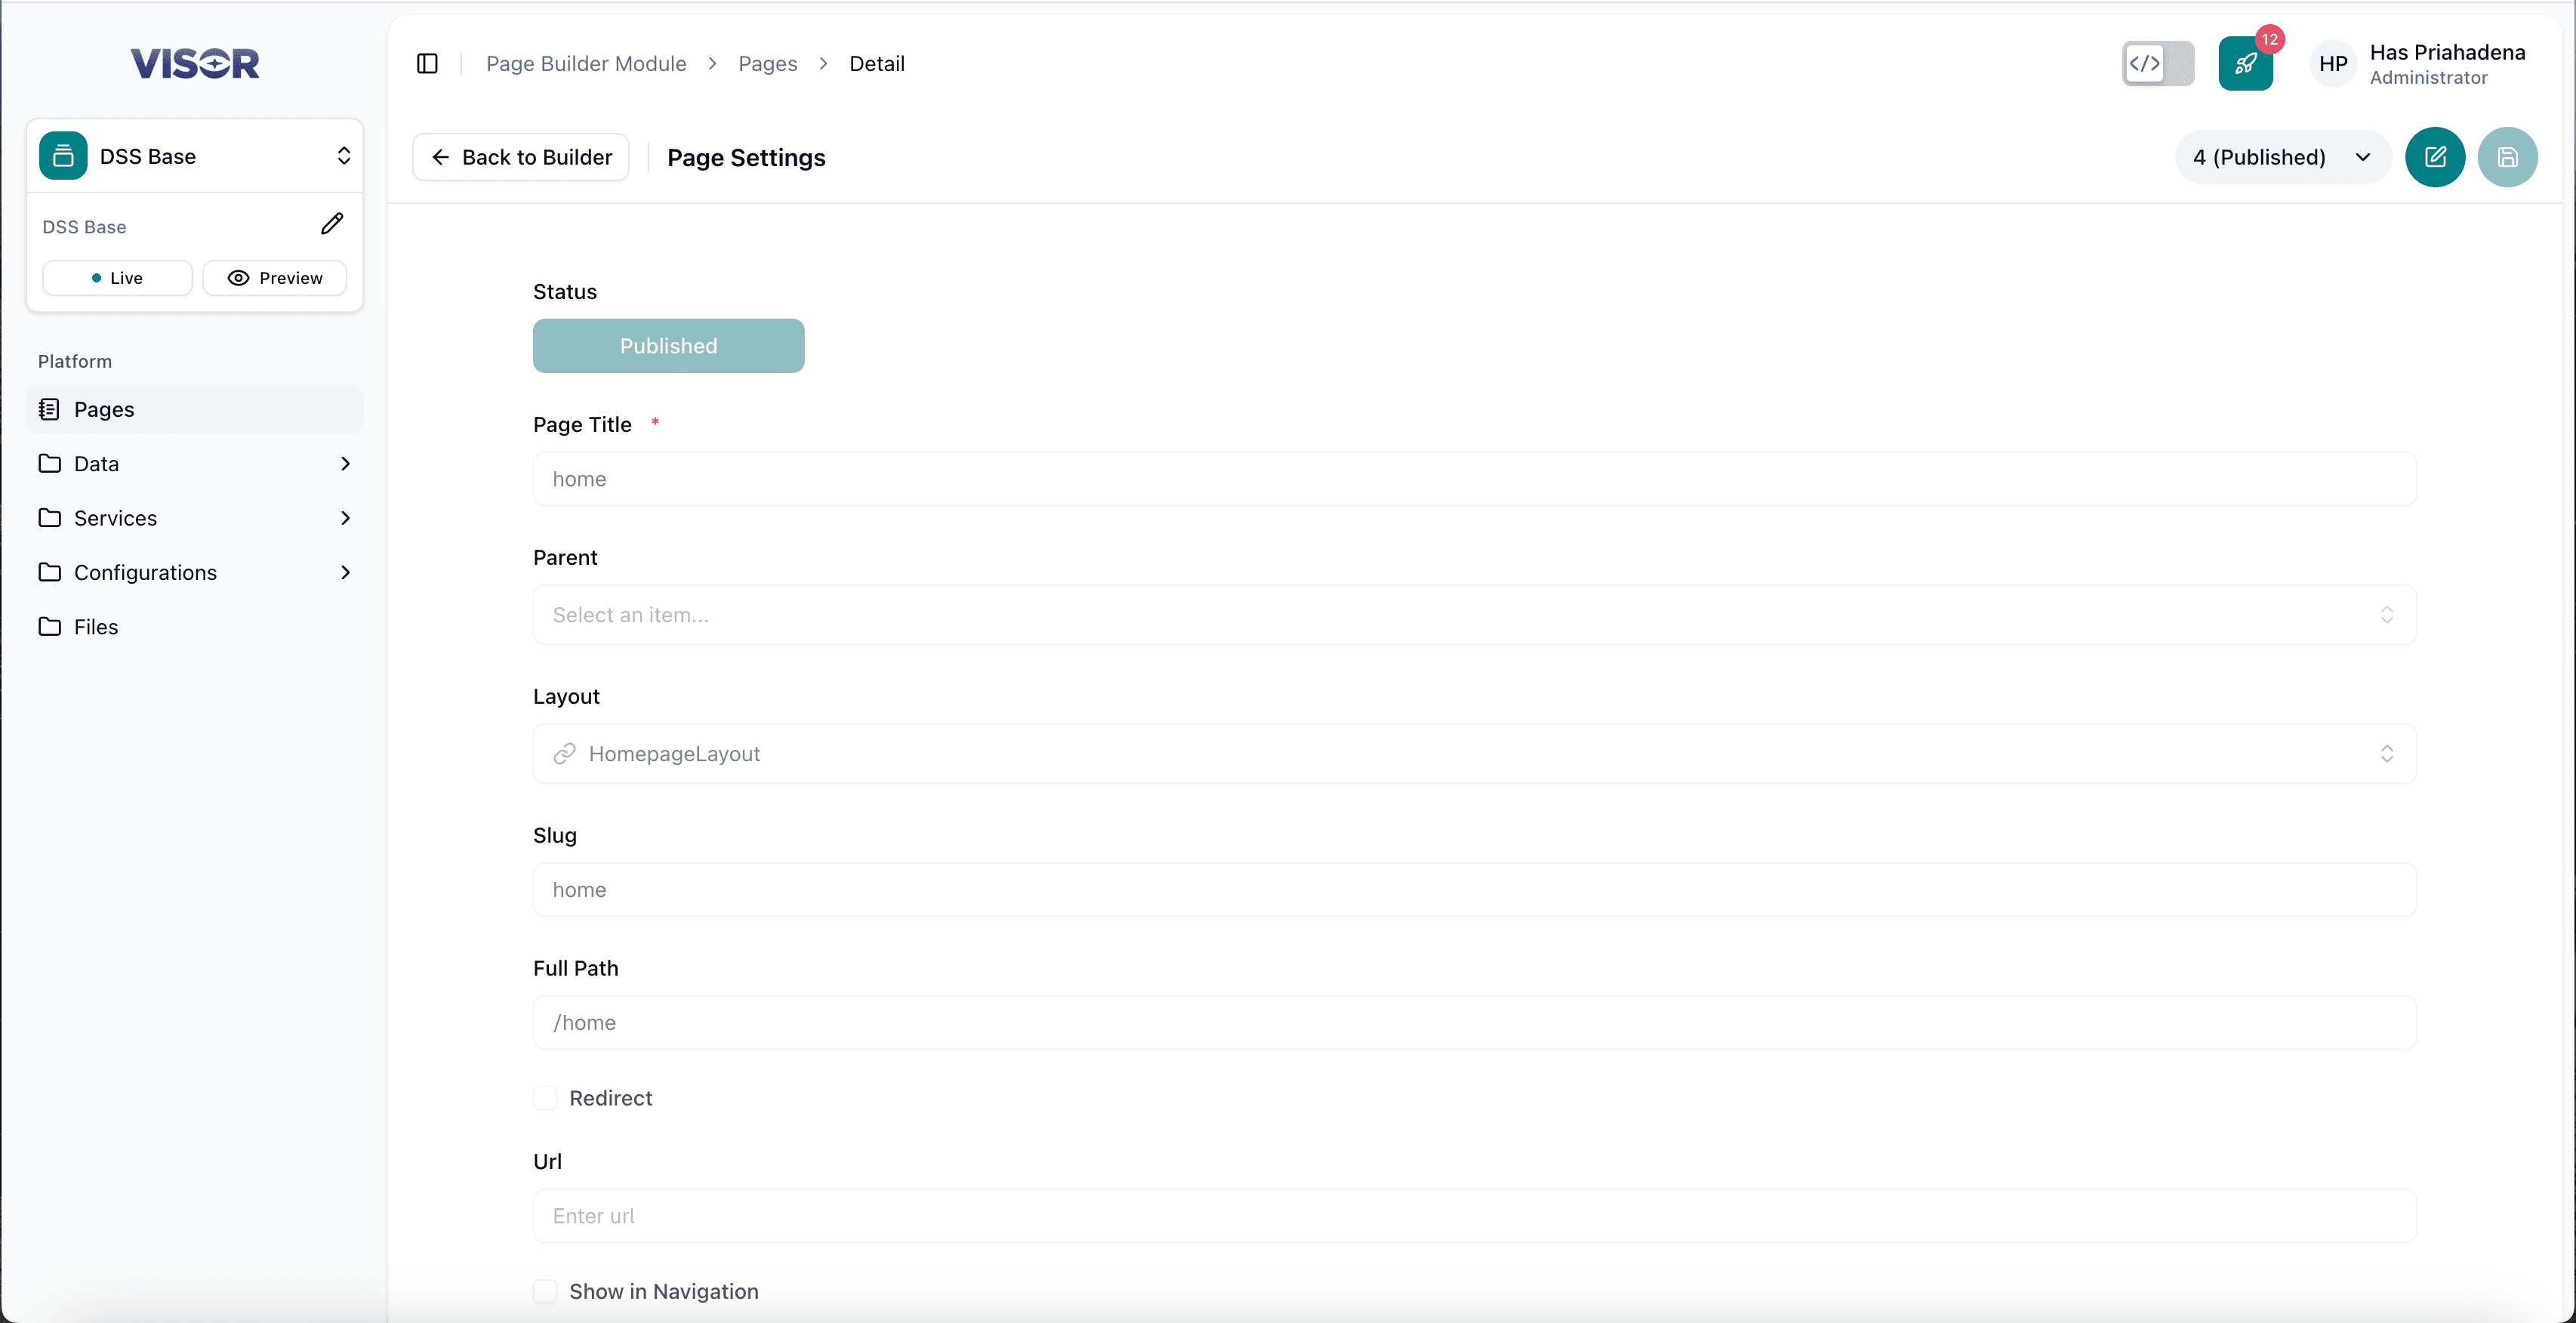The height and width of the screenshot is (1323, 2576).
Task: Go to Pages via the breadcrumb
Action: 767,63
